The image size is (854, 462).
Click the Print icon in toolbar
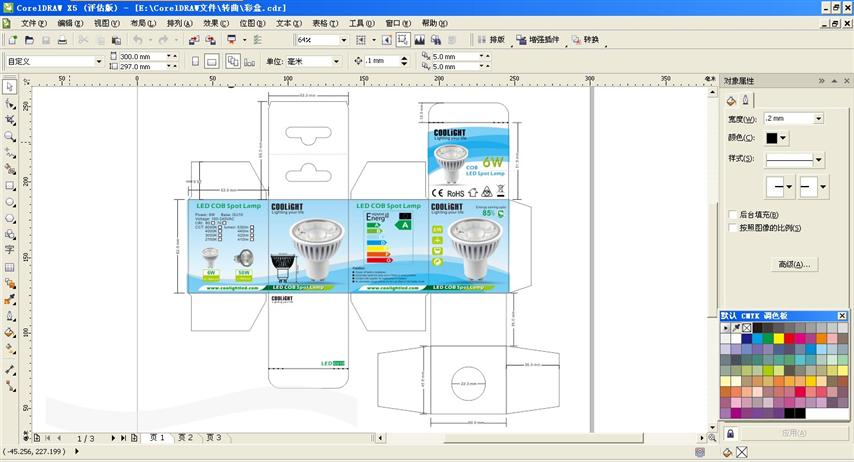(x=63, y=40)
